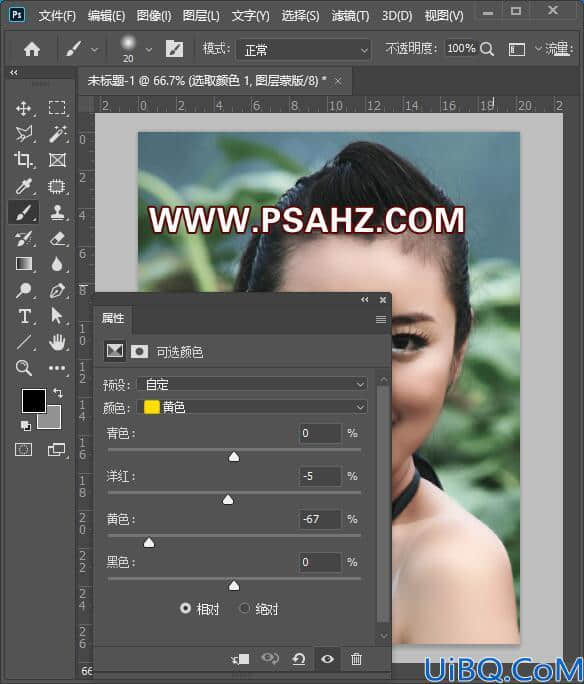Open the 编辑(E) menu
This screenshot has height=684, width=584.
pos(106,16)
